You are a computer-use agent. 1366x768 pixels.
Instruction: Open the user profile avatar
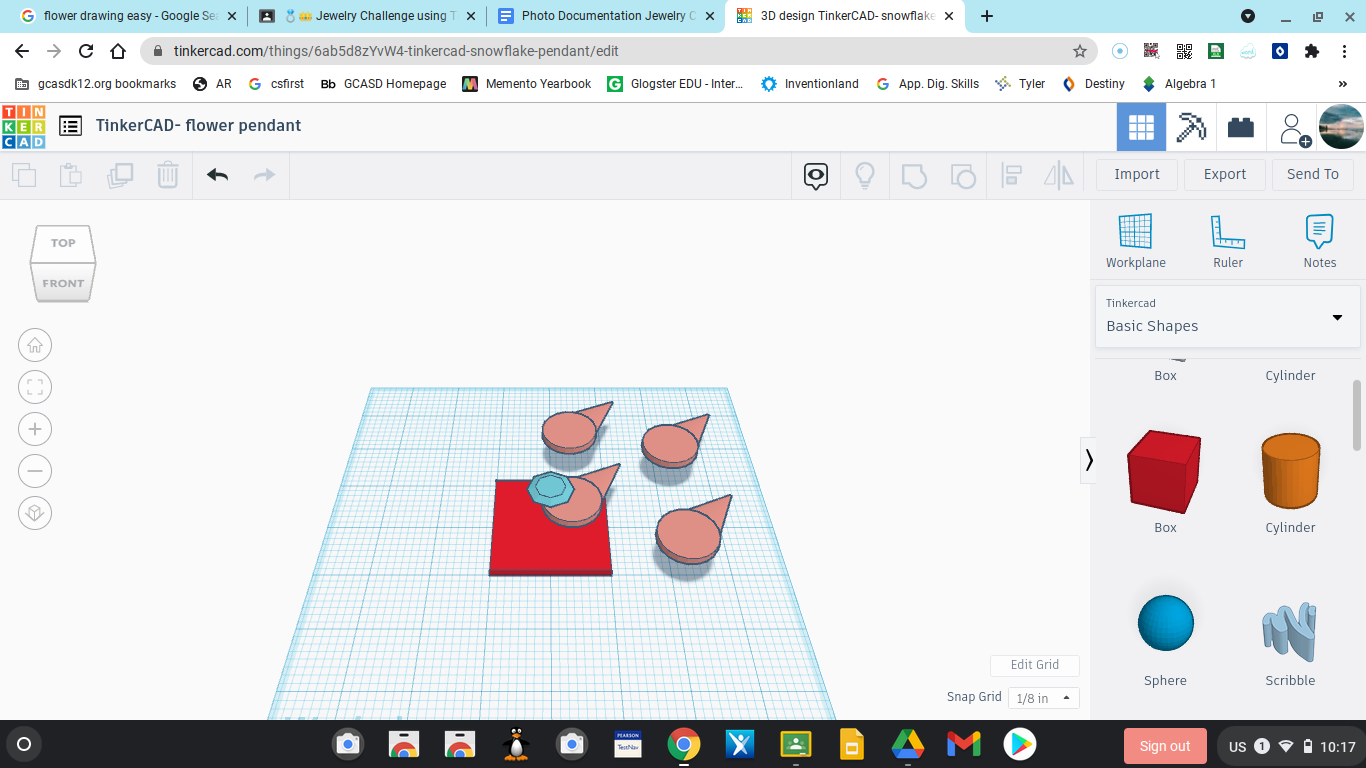pos(1341,127)
